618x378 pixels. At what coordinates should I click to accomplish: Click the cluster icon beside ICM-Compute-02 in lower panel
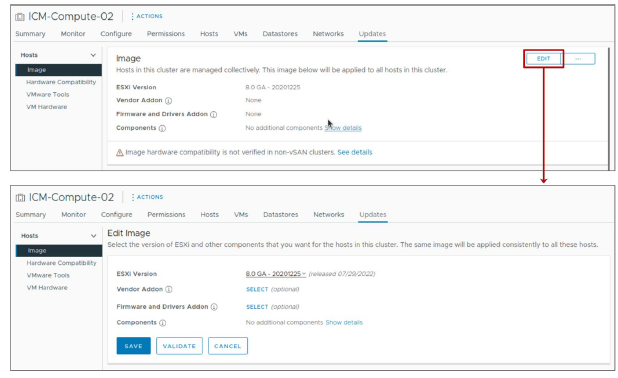click(20, 197)
